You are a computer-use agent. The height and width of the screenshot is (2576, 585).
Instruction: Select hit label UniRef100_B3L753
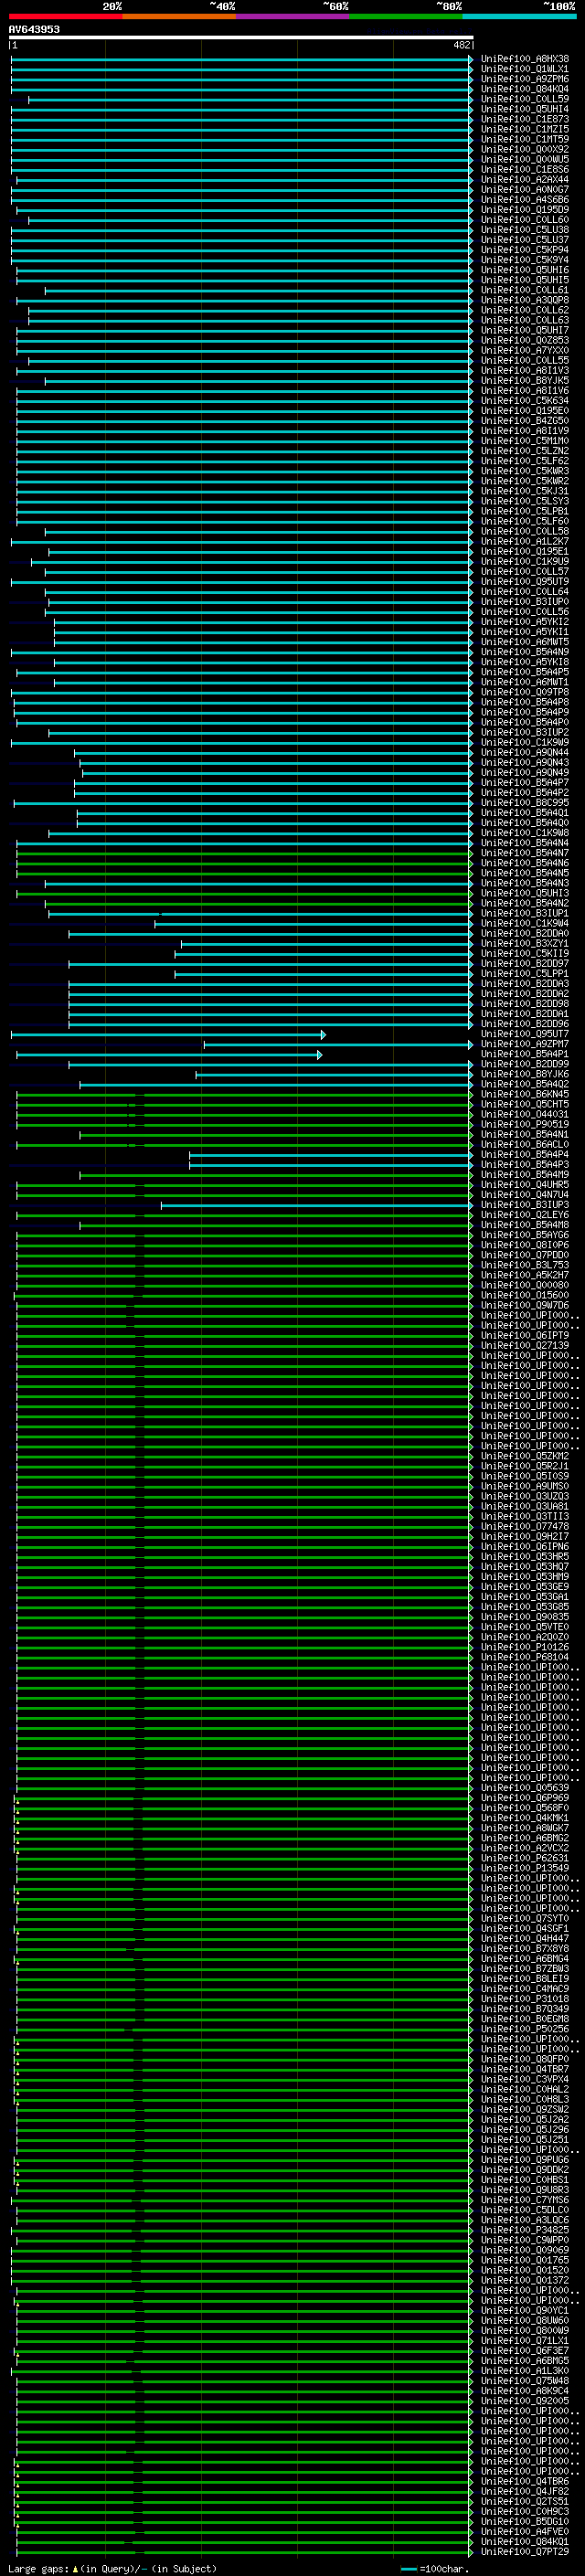[x=525, y=1265]
